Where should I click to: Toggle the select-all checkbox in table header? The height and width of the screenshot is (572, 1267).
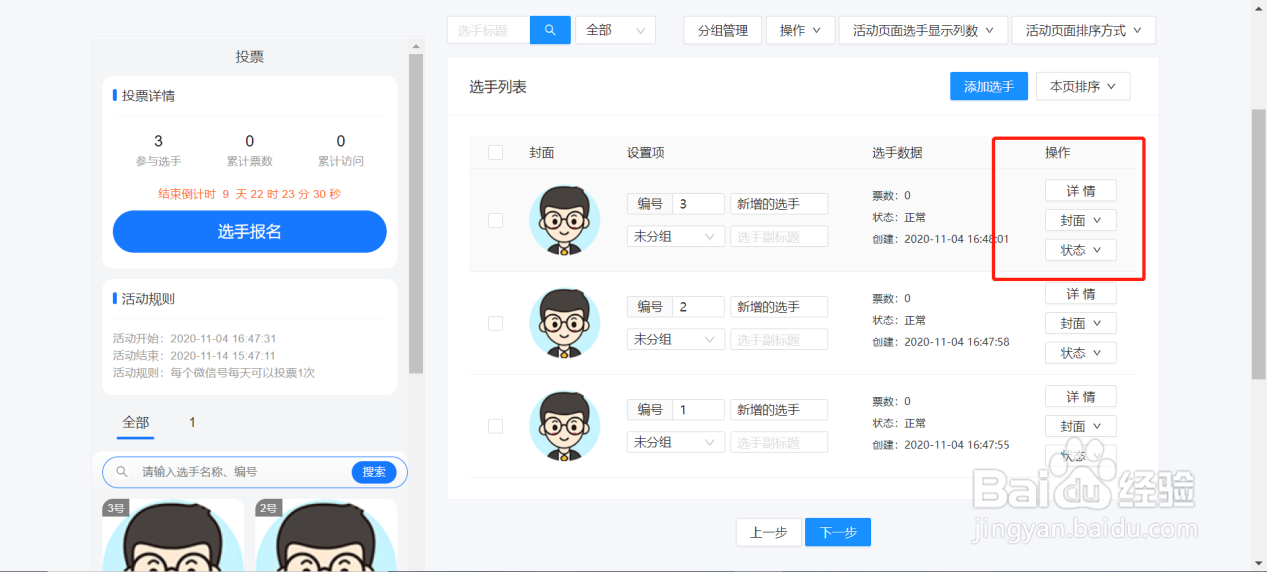click(x=495, y=152)
